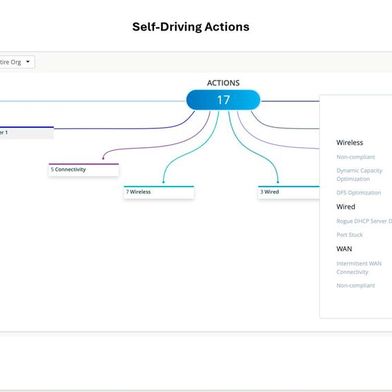Select the partially visible card ending in 1
The width and height of the screenshot is (392, 392).
(x=27, y=132)
